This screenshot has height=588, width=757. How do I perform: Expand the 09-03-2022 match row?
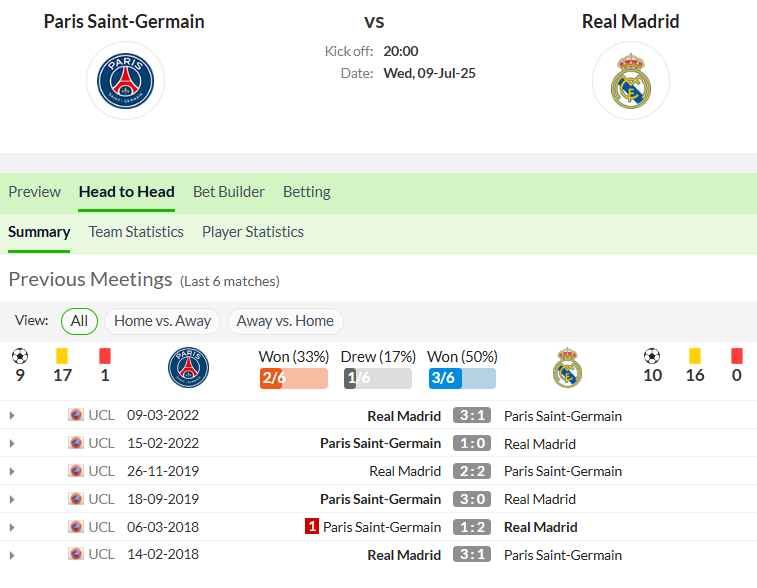coord(12,415)
